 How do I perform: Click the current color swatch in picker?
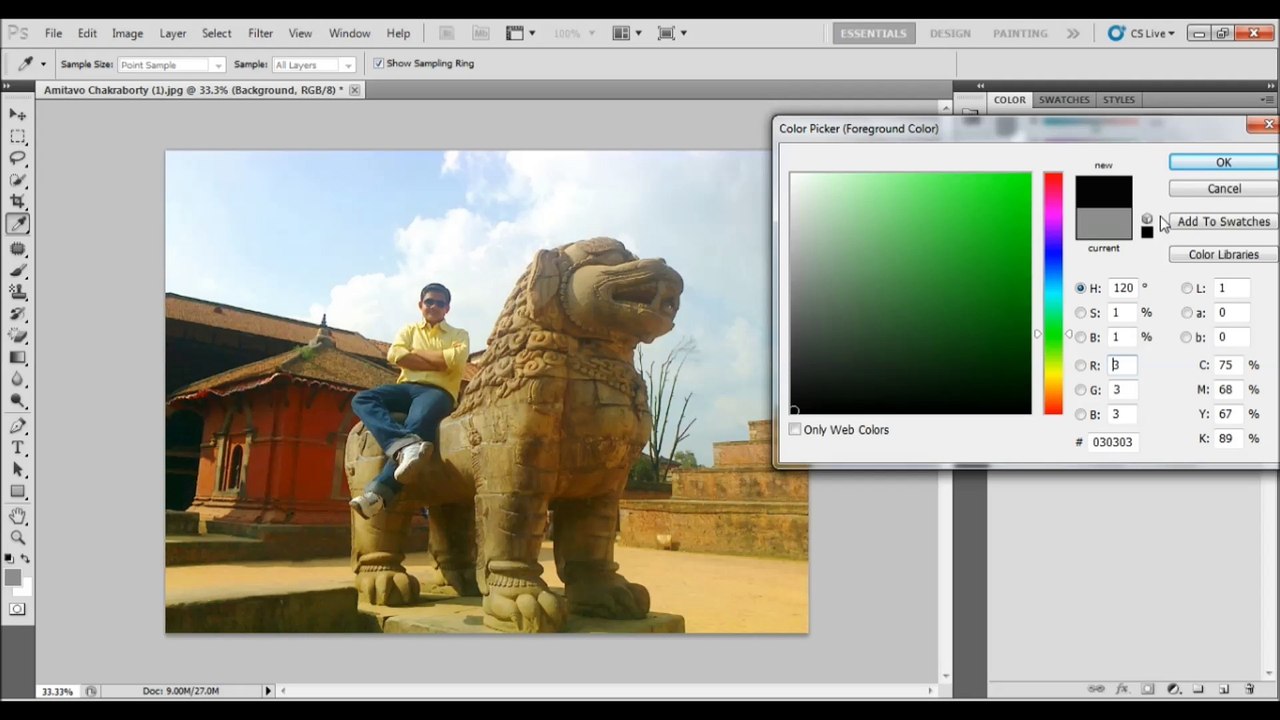(1104, 224)
